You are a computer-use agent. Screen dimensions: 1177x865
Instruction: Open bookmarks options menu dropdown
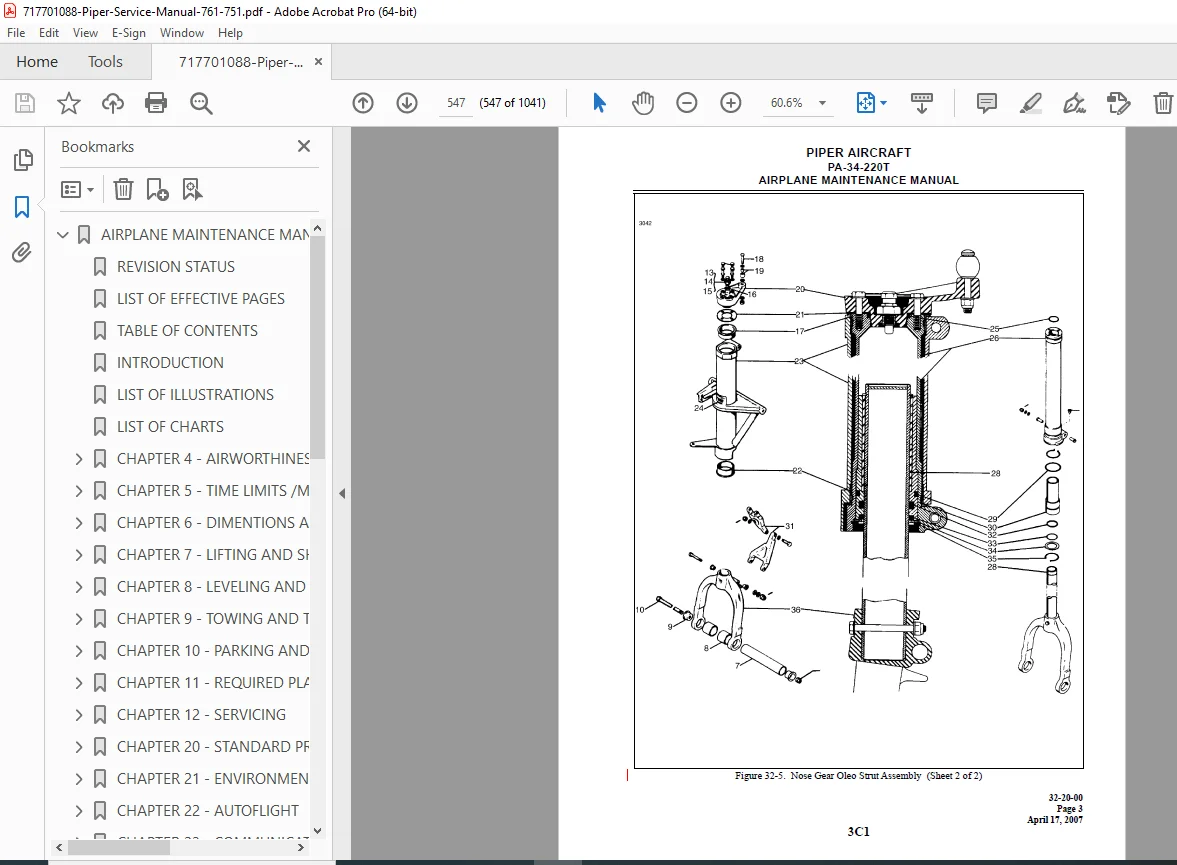pyautogui.click(x=77, y=189)
